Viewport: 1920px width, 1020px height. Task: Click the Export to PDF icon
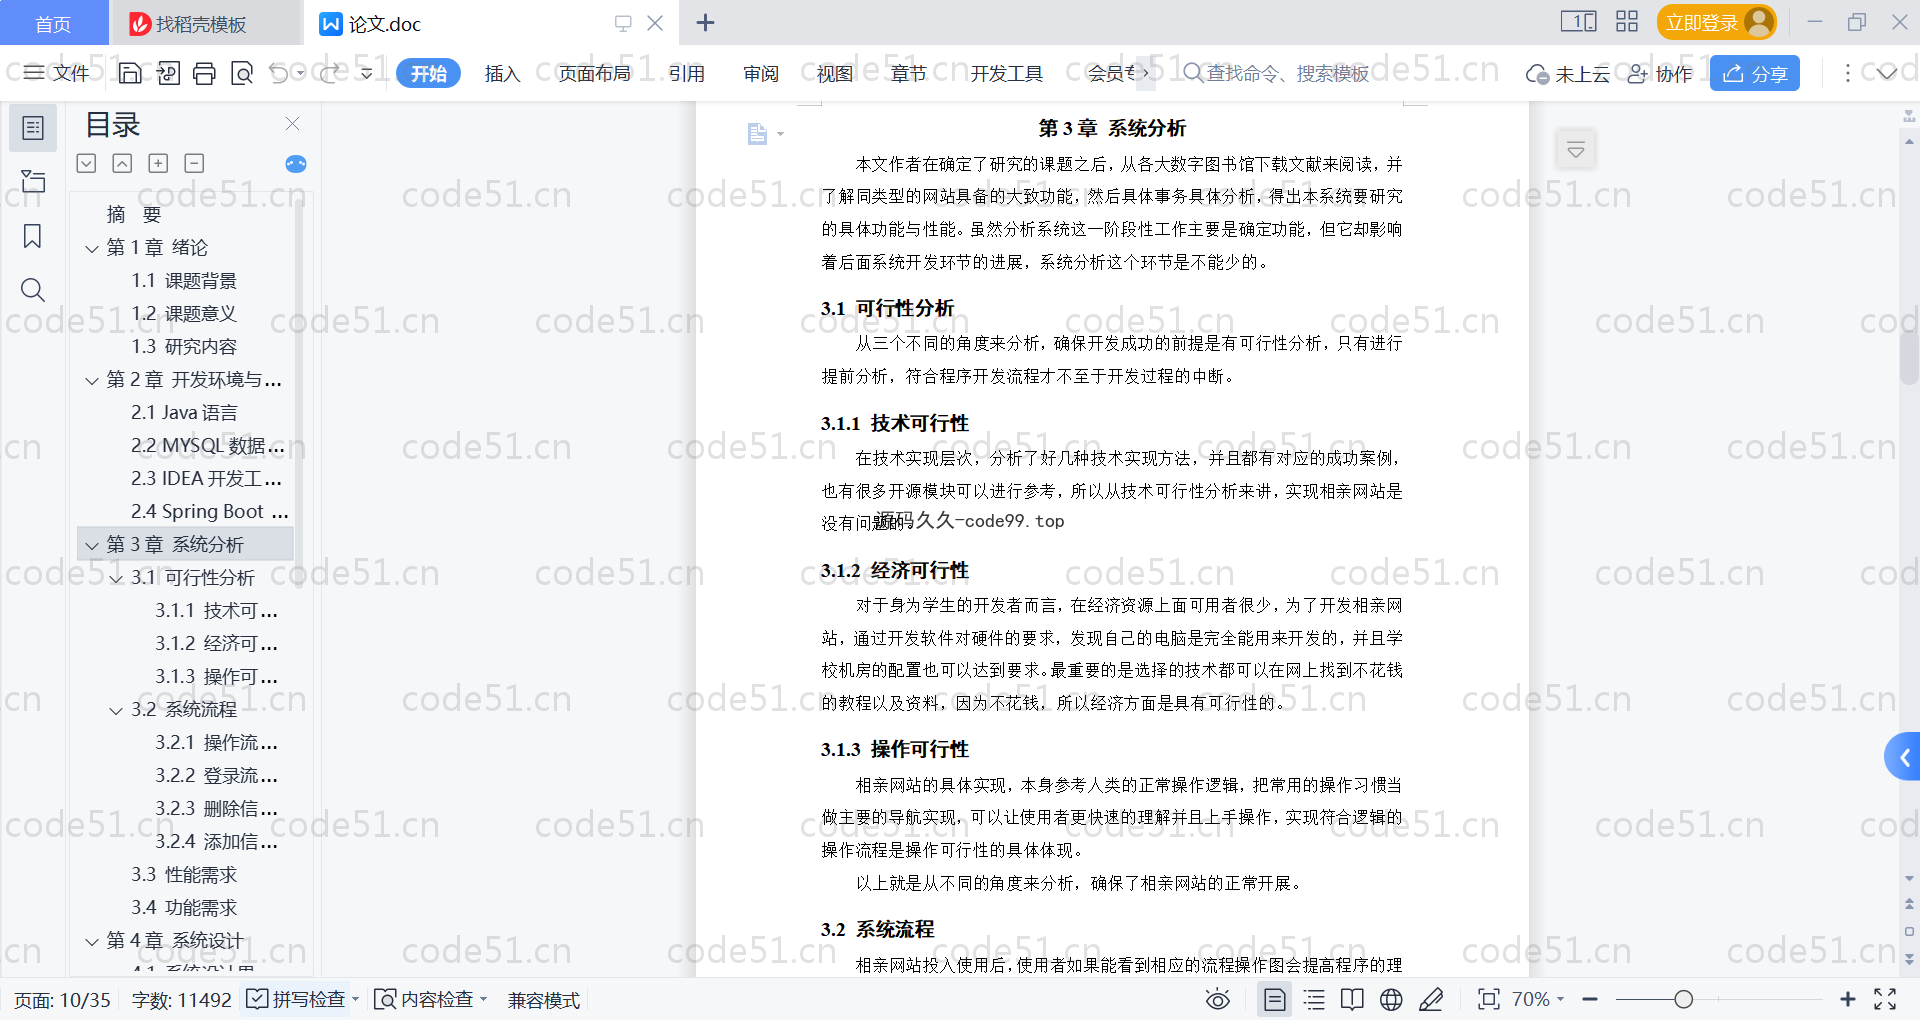click(168, 73)
